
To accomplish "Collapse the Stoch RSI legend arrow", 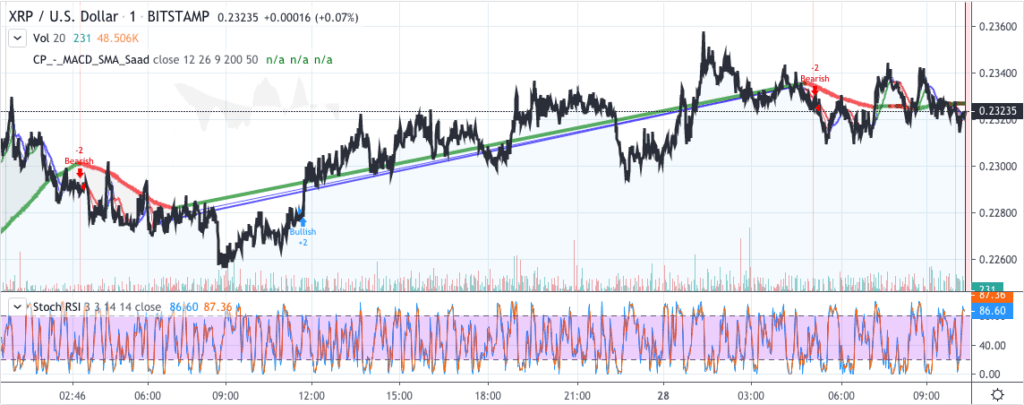I will (x=16, y=305).
